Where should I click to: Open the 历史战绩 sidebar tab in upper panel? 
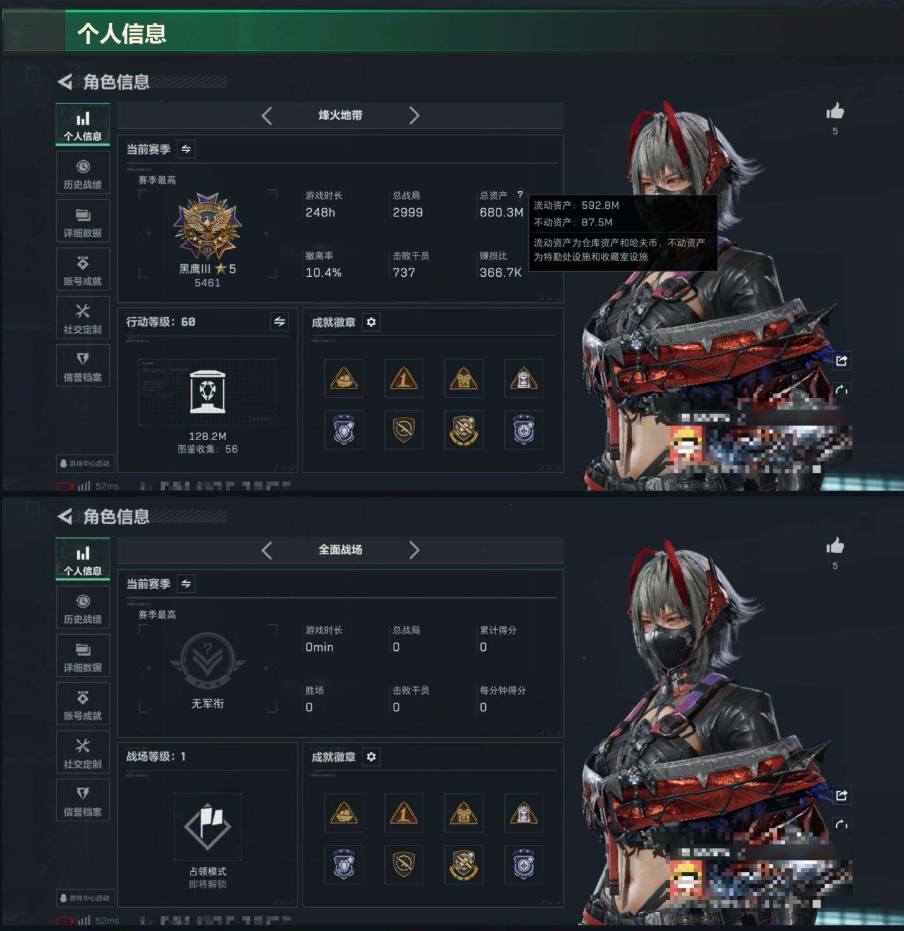83,173
